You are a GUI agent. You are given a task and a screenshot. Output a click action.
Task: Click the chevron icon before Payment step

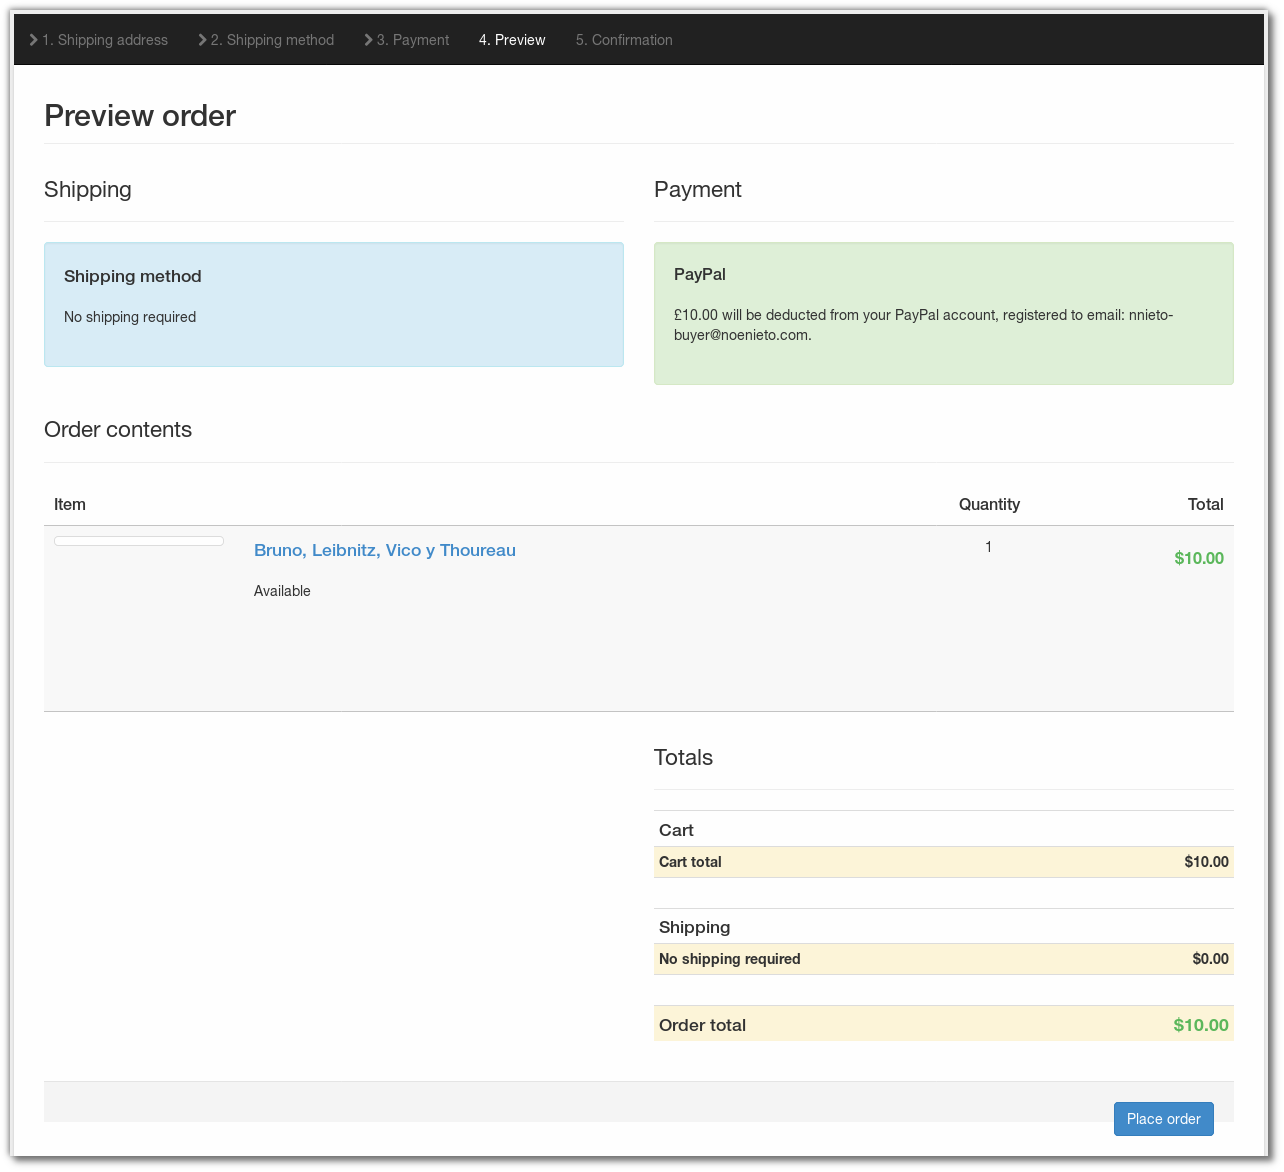point(369,40)
